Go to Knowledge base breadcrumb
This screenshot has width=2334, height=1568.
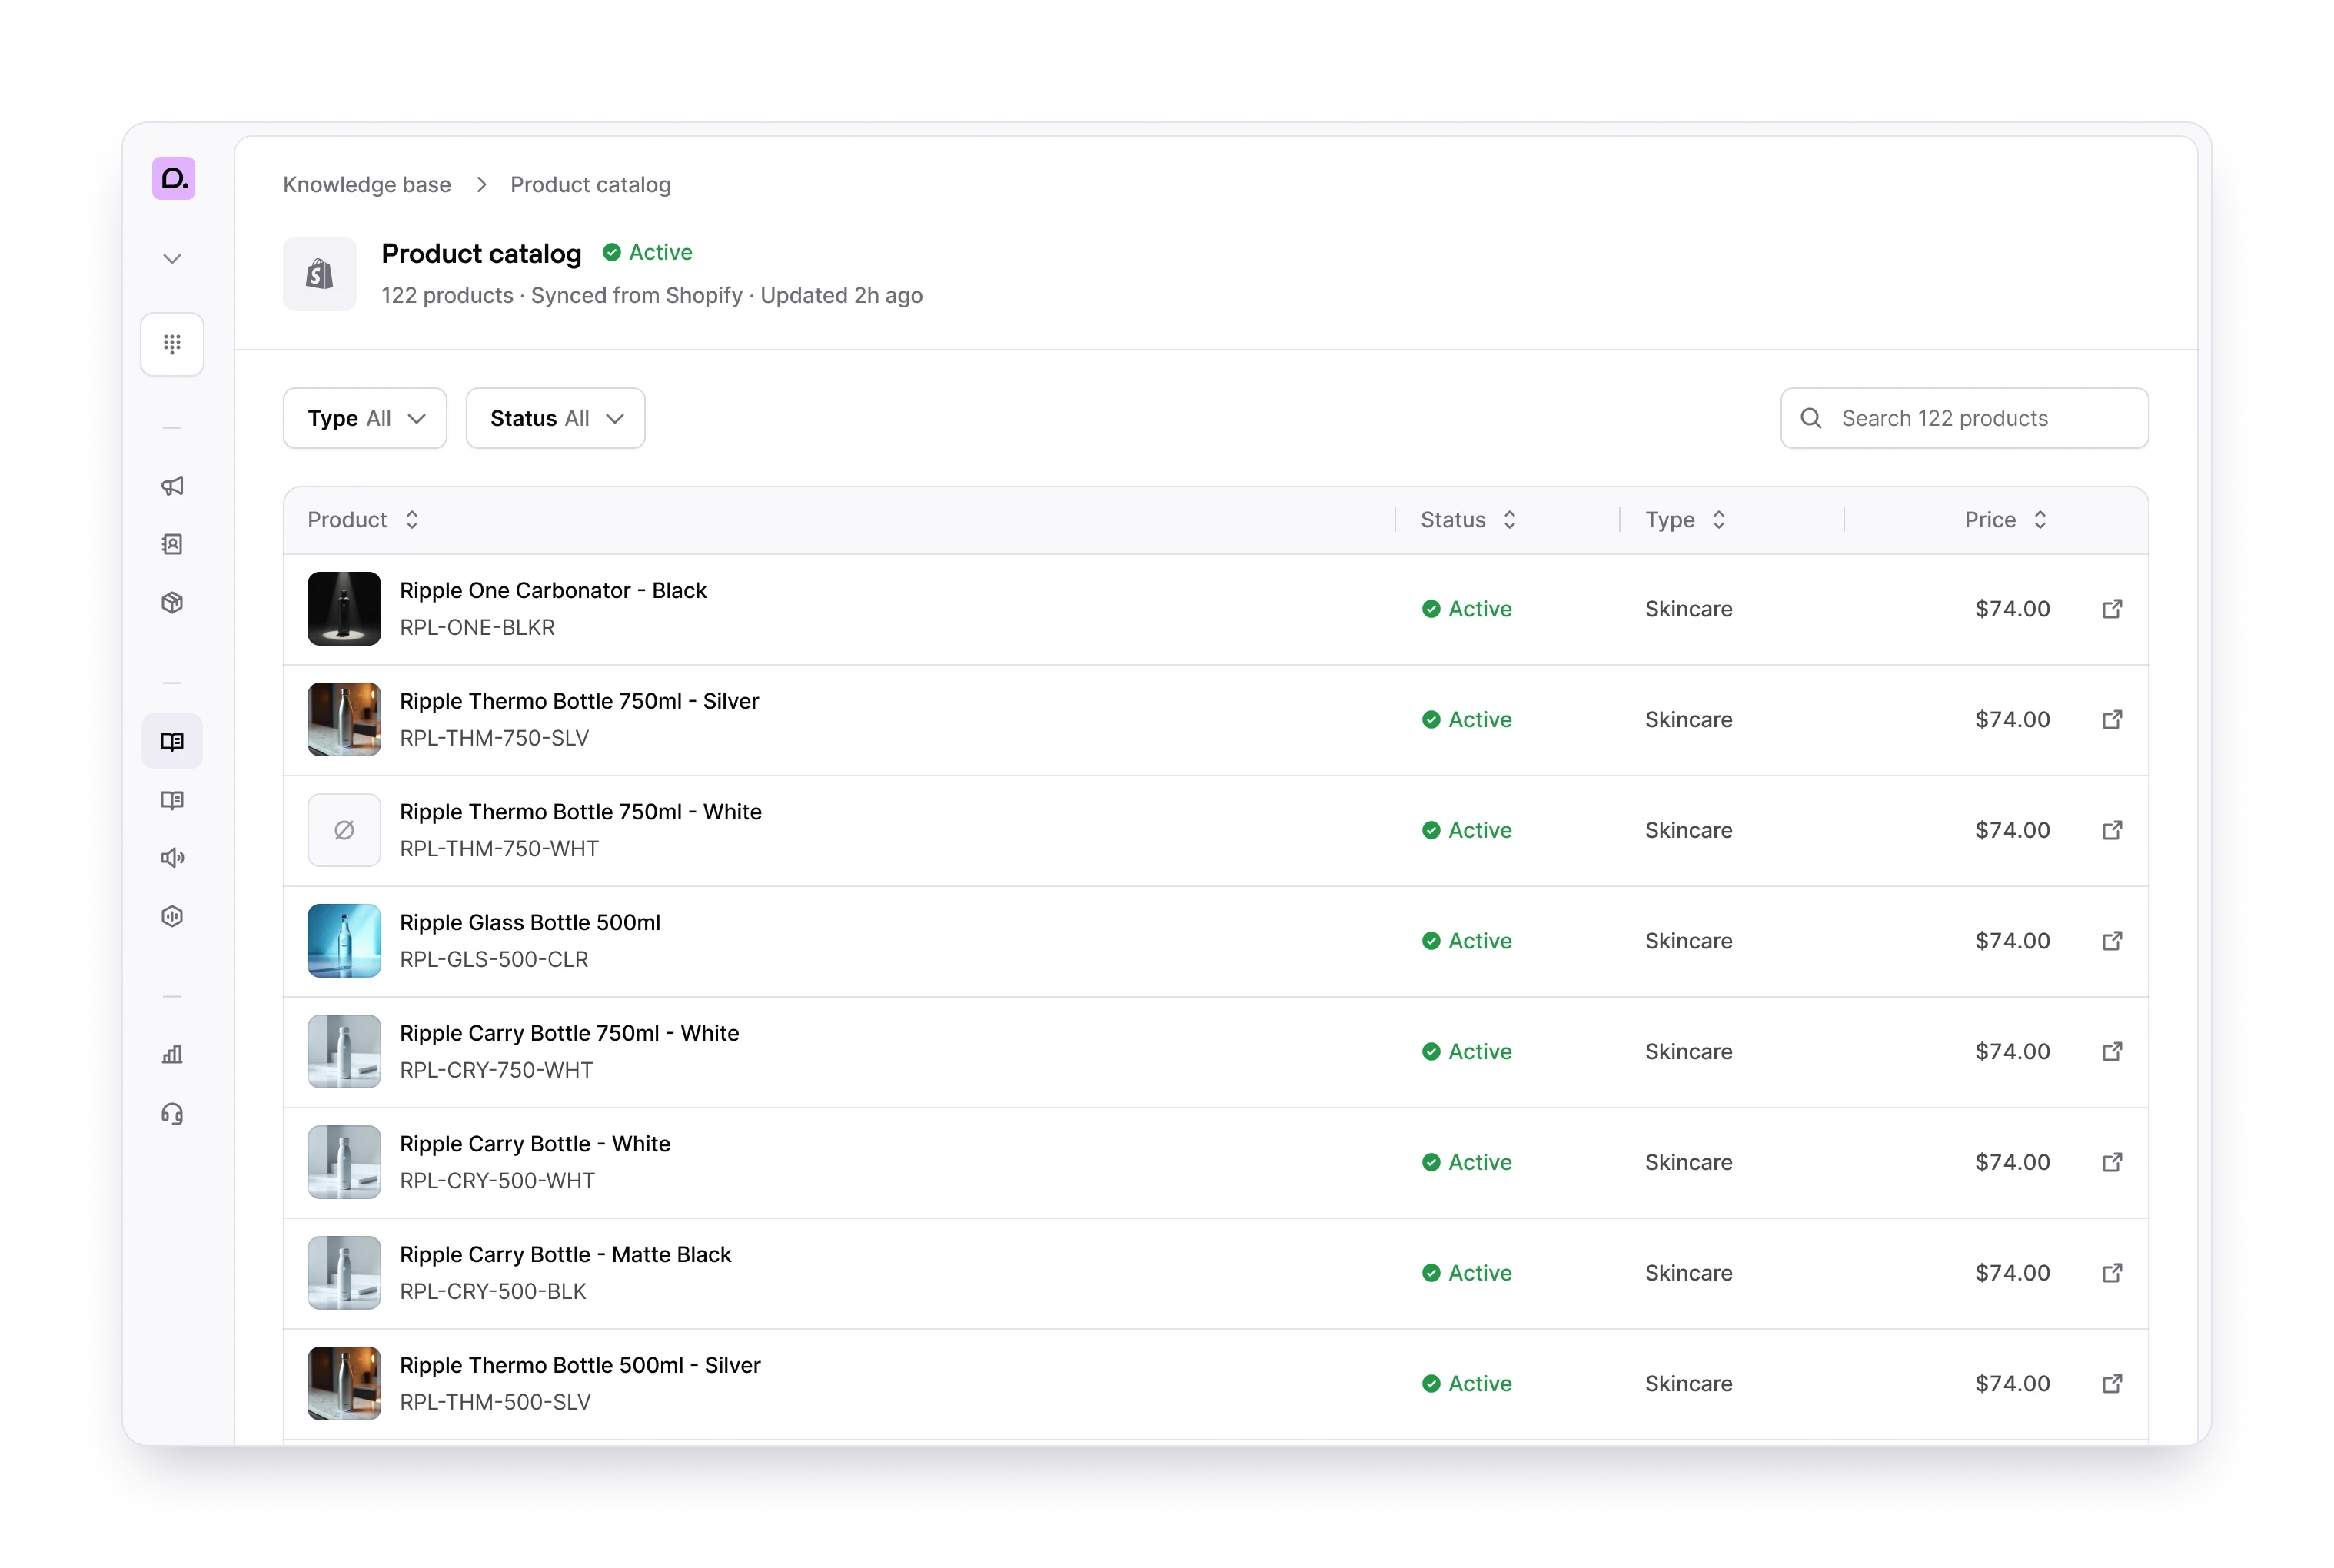click(x=367, y=185)
